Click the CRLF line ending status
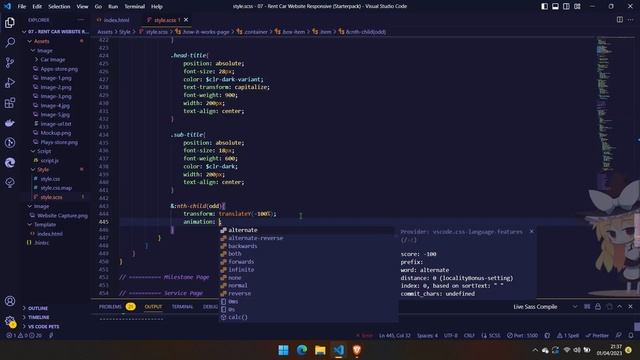Screen dimensions: 640x360 (469, 336)
